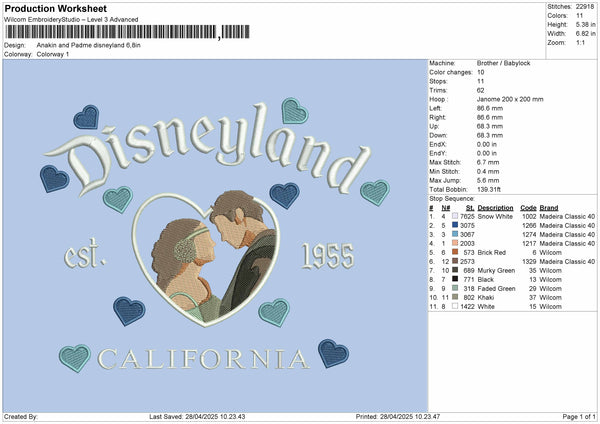This screenshot has width=600, height=424.
Task: Click the teal heart left of CALIFORNIA
Action: click(75, 357)
